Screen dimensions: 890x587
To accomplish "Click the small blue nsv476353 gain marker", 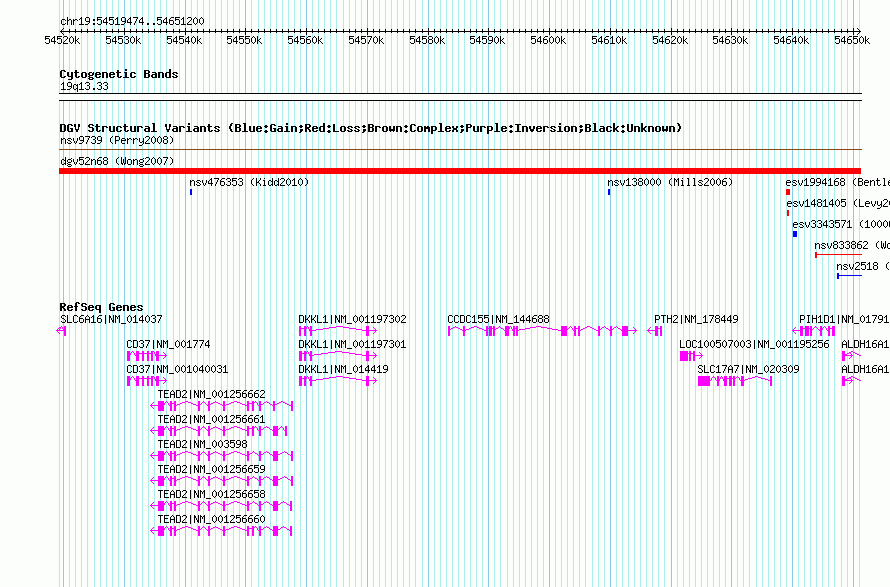I will tap(191, 192).
